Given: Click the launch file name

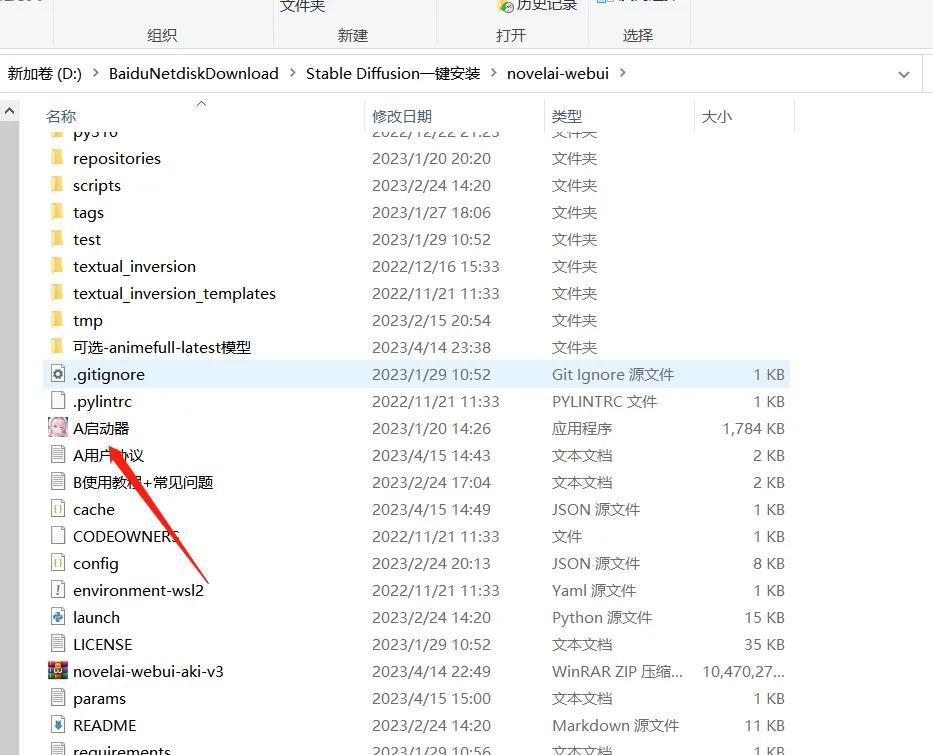Looking at the screenshot, I should coord(96,618).
